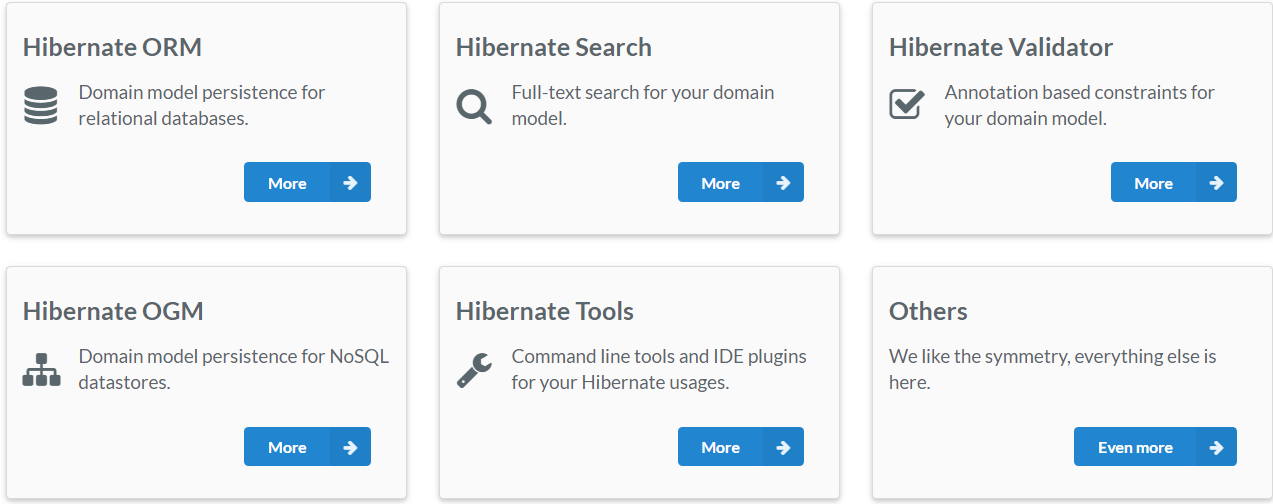The image size is (1273, 504).
Task: Select the Hibernate Tools heading
Action: [x=545, y=311]
